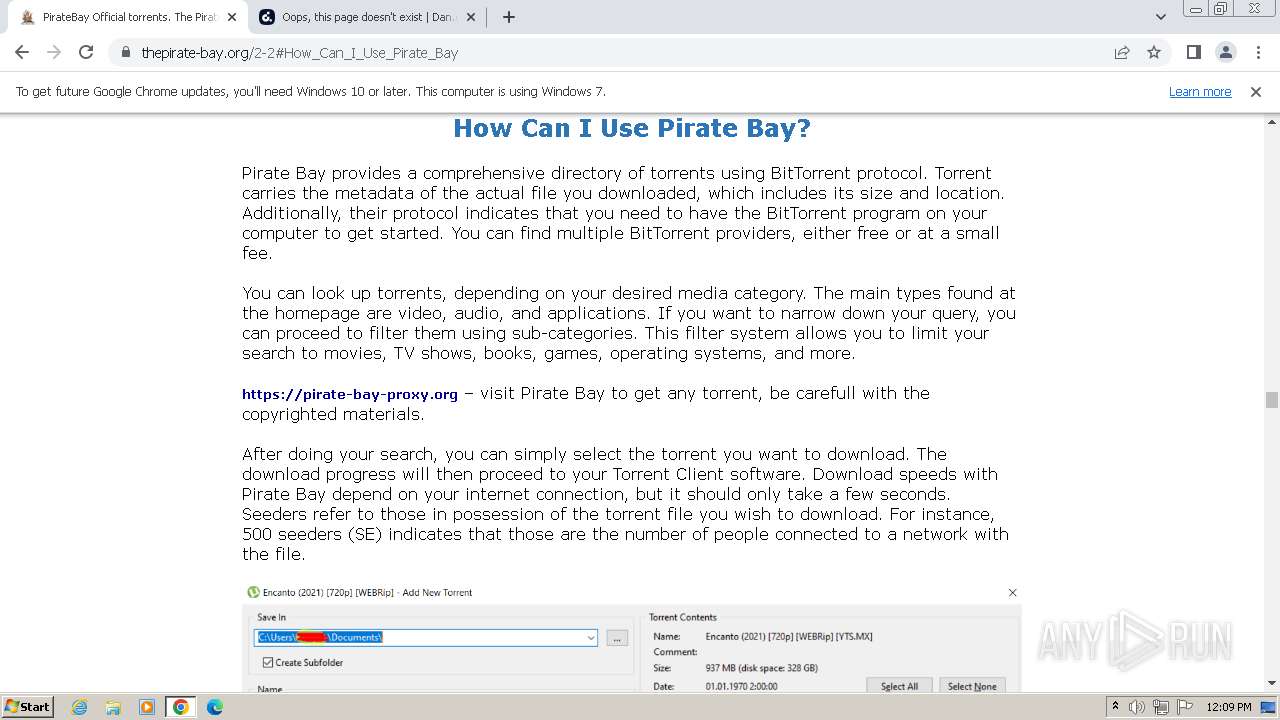This screenshot has height=720, width=1280.
Task: Click the browse '...' button
Action: (x=617, y=637)
